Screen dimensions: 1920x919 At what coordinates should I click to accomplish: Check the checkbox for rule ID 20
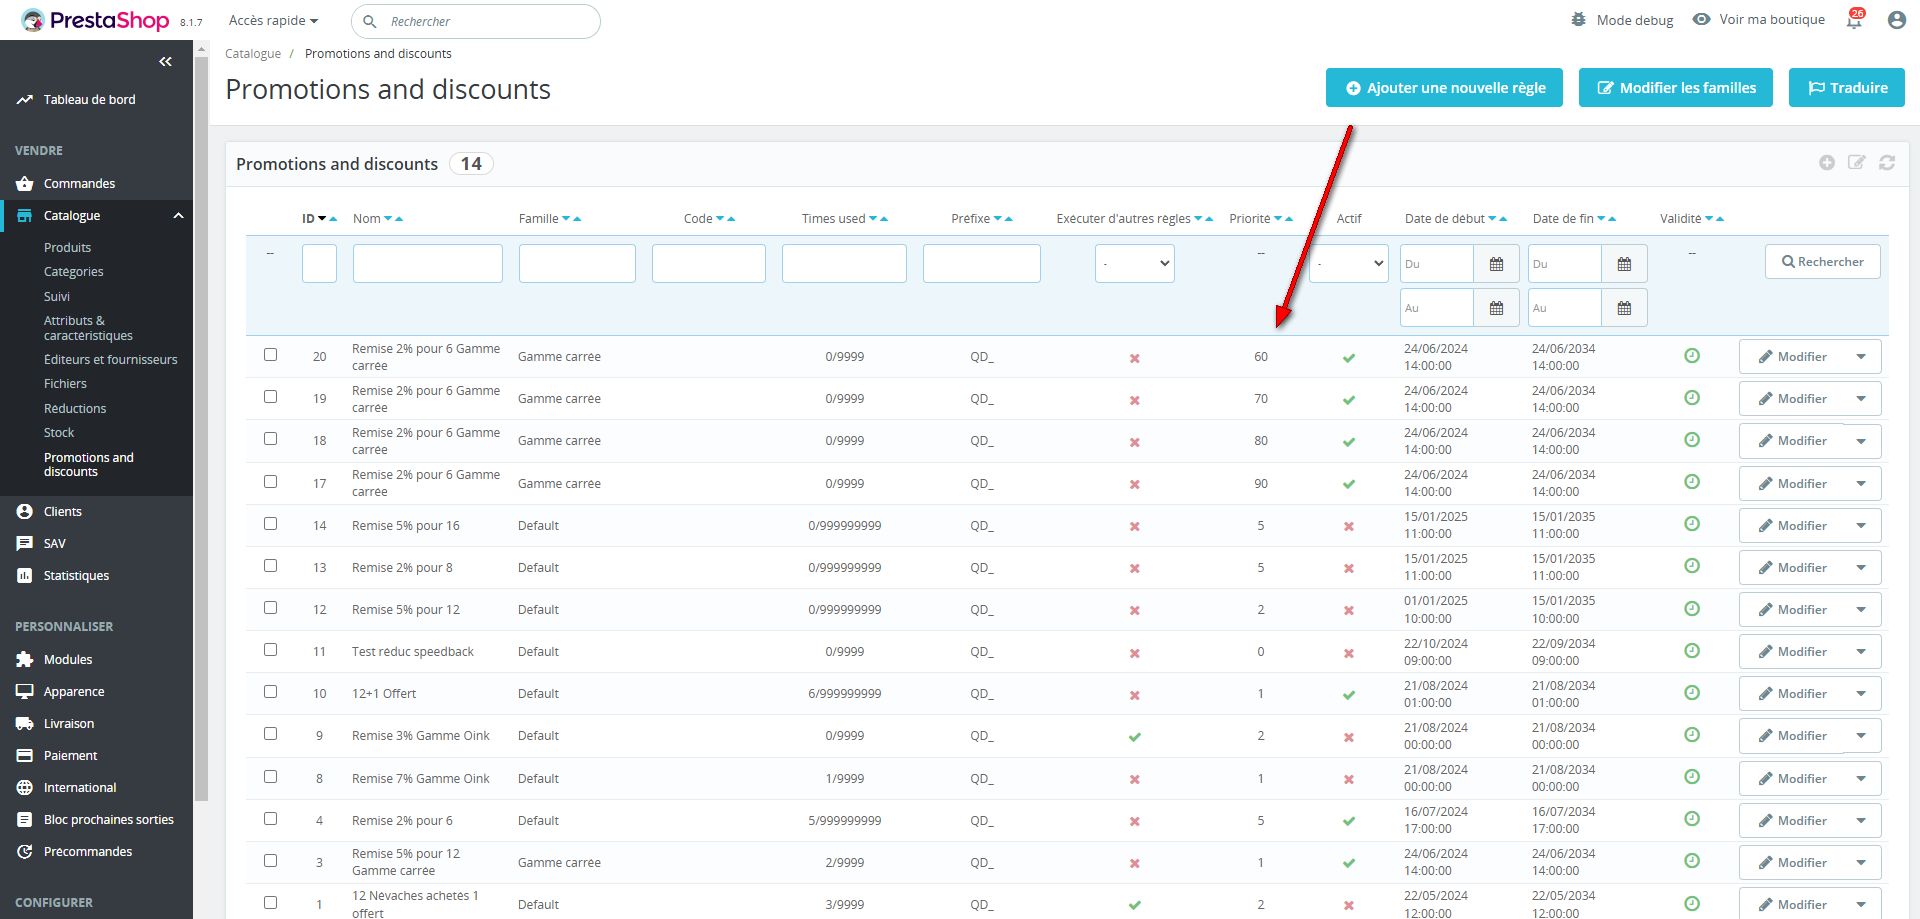(x=270, y=355)
